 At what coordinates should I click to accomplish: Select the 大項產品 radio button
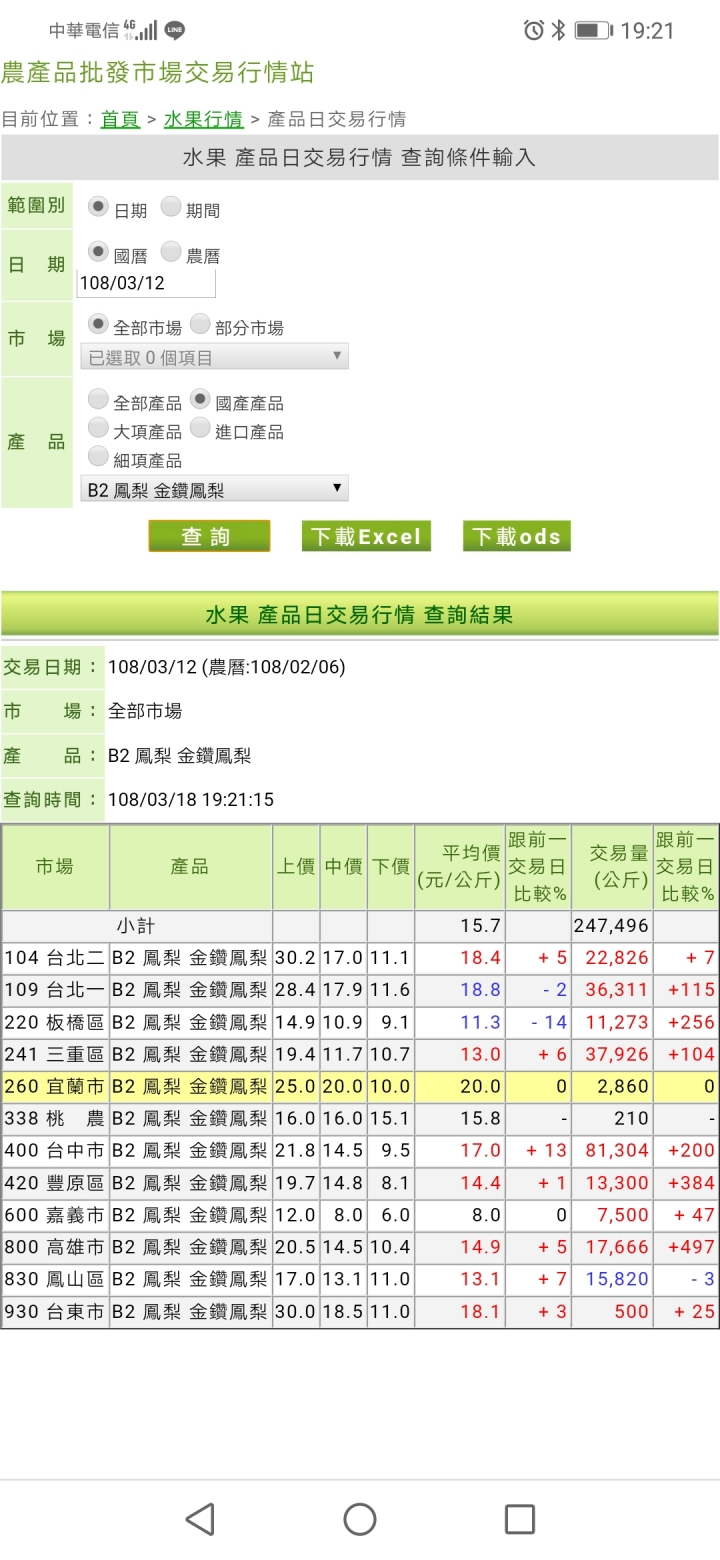(x=98, y=428)
